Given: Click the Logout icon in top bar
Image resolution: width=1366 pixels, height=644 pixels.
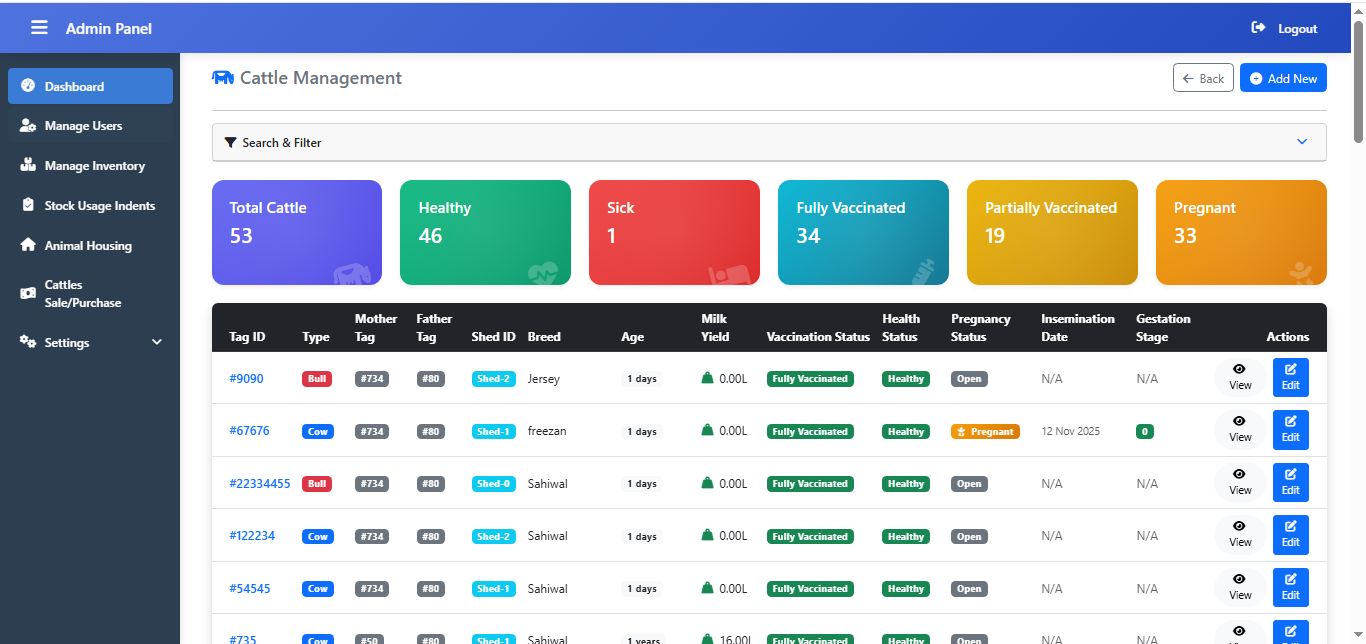Looking at the screenshot, I should tap(1258, 28).
